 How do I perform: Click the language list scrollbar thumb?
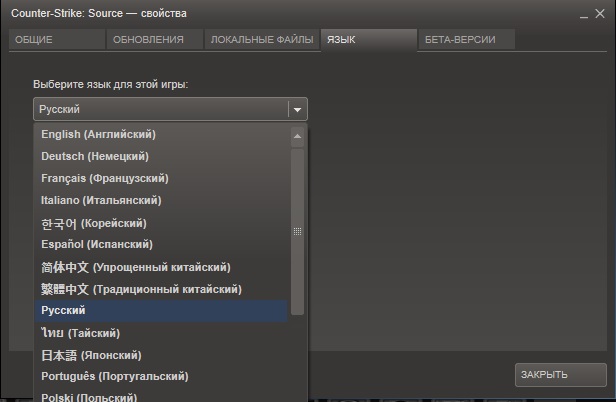pos(297,230)
